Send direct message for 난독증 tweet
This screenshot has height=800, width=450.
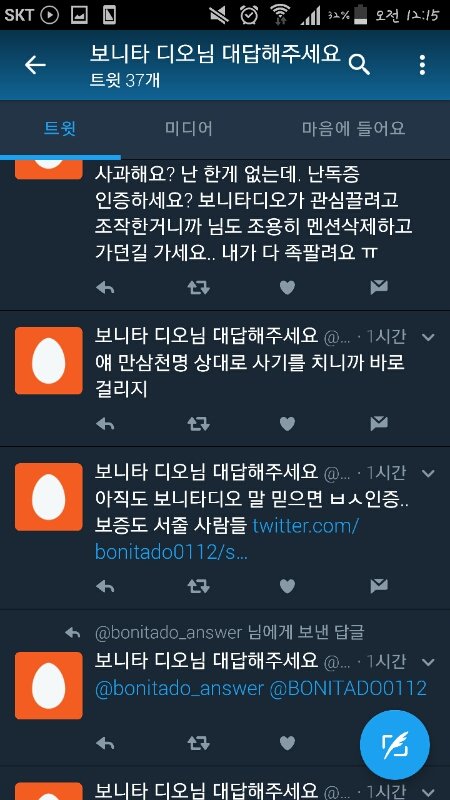[x=379, y=288]
